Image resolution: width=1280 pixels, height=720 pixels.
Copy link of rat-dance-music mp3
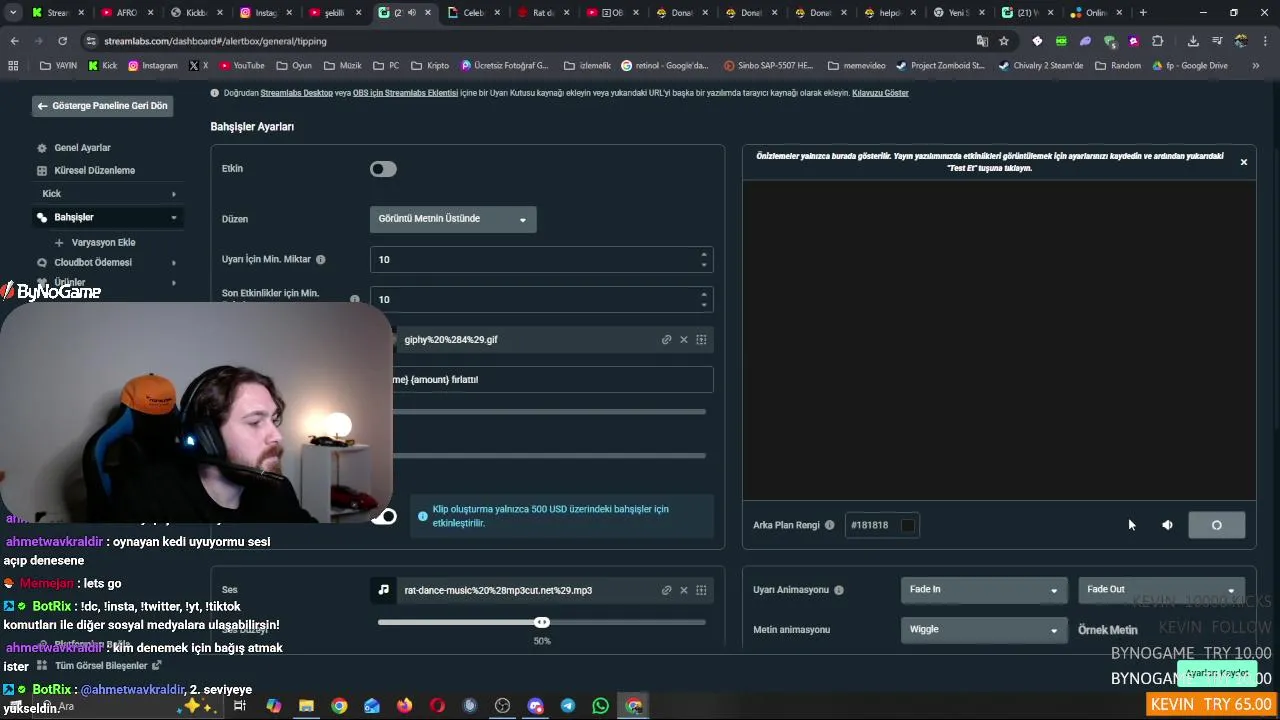[666, 590]
